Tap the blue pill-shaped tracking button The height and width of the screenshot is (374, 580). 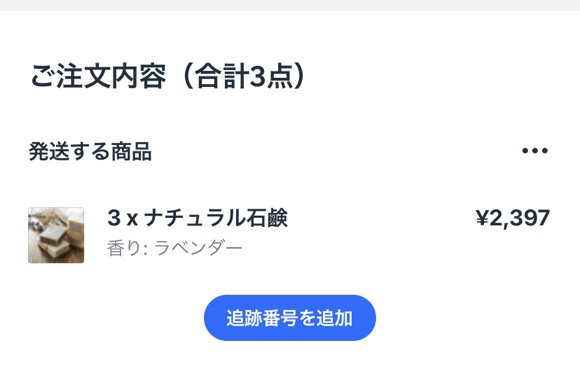pos(290,318)
